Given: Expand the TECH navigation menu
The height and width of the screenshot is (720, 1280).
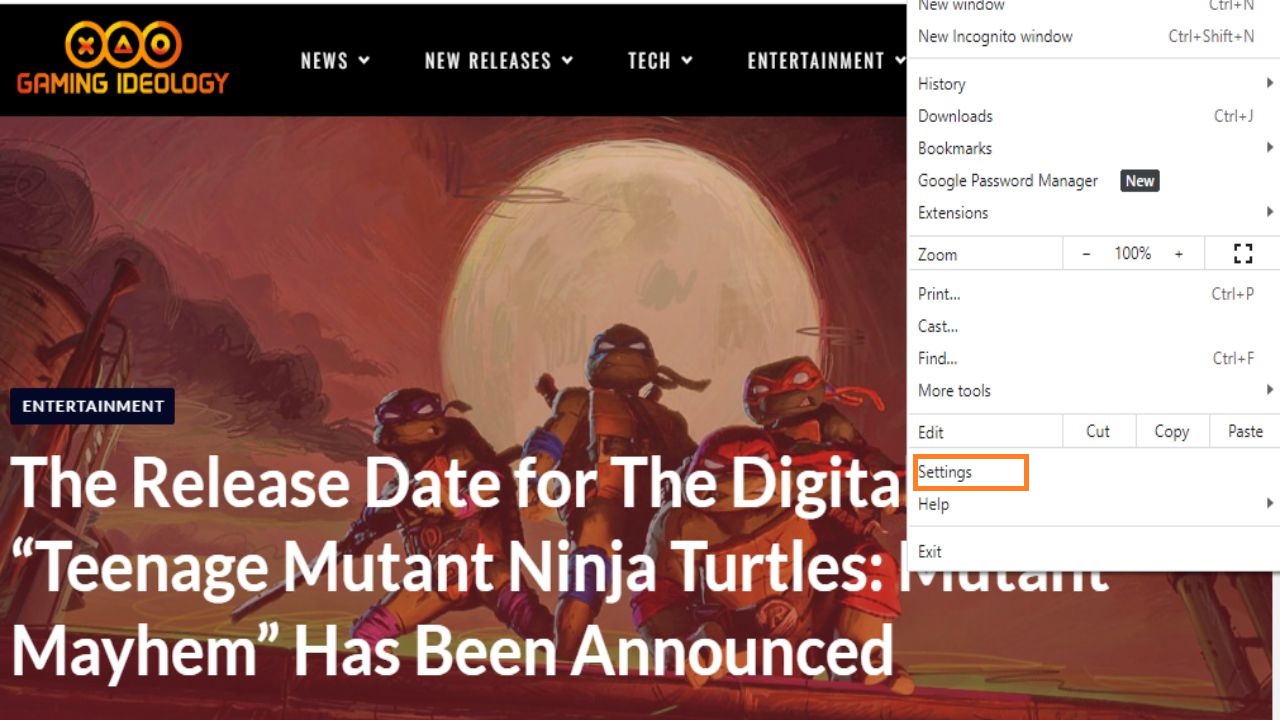Looking at the screenshot, I should [660, 61].
